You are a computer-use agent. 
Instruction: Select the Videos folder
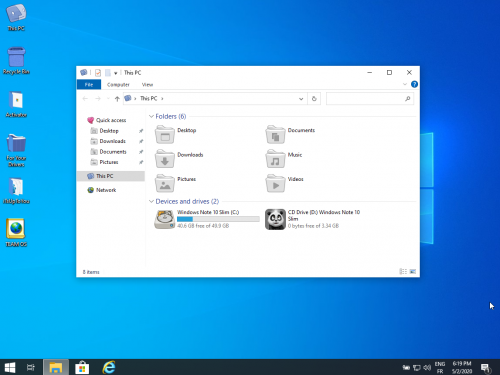coord(284,183)
